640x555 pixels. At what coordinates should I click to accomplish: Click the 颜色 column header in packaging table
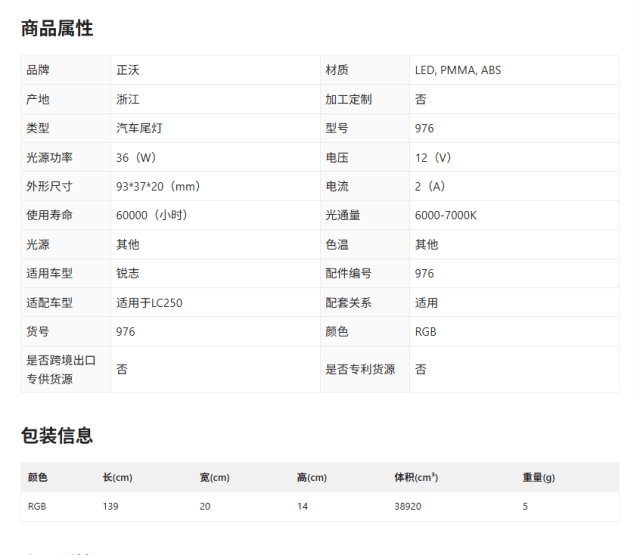pyautogui.click(x=38, y=477)
